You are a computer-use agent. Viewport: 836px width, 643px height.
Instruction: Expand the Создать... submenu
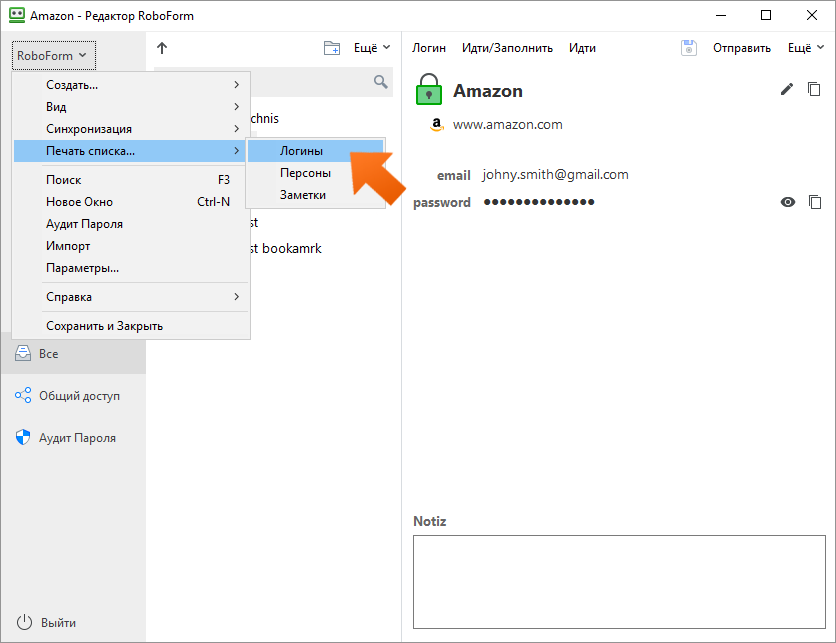(x=131, y=85)
